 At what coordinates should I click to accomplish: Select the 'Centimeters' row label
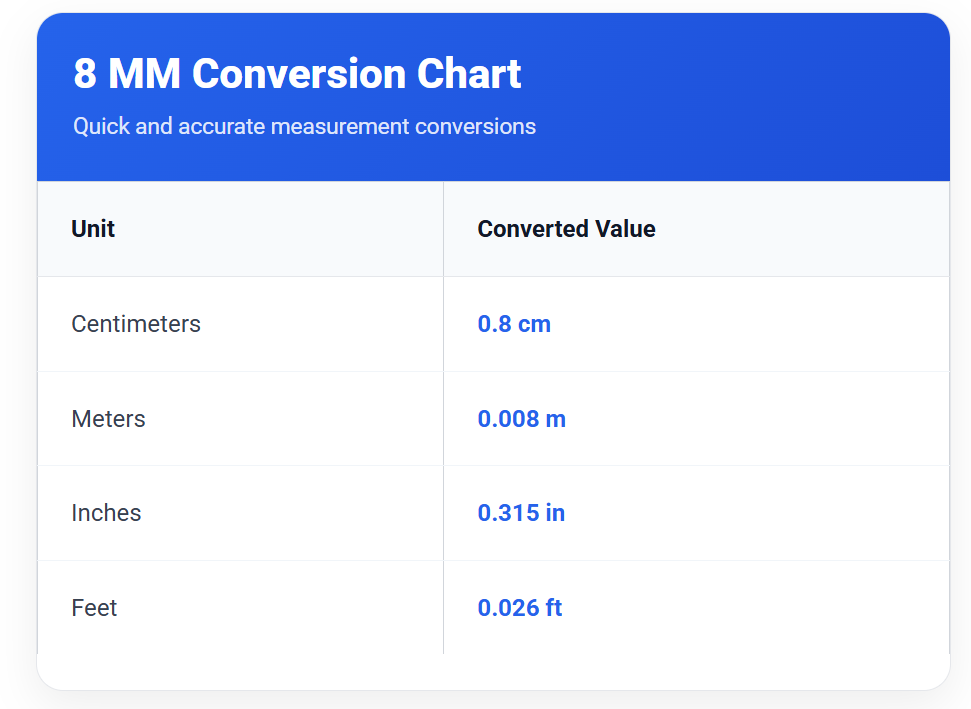pyautogui.click(x=136, y=324)
